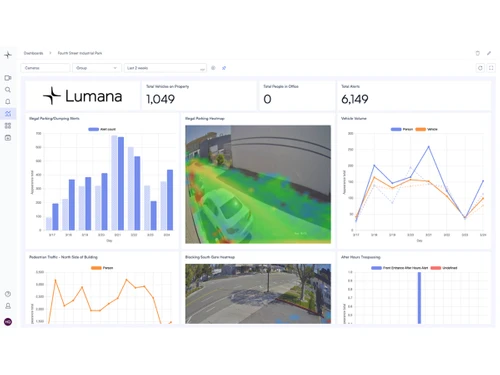Viewport: 500px width, 375px height.
Task: Click the Illegal Parking Heatmap camera image
Action: (x=258, y=184)
